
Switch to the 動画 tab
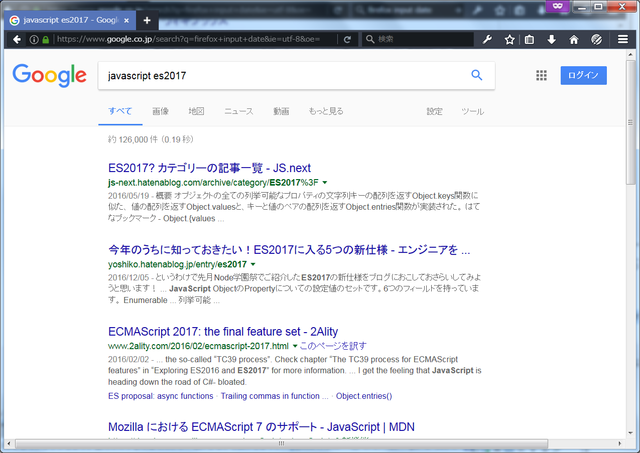pyautogui.click(x=281, y=111)
